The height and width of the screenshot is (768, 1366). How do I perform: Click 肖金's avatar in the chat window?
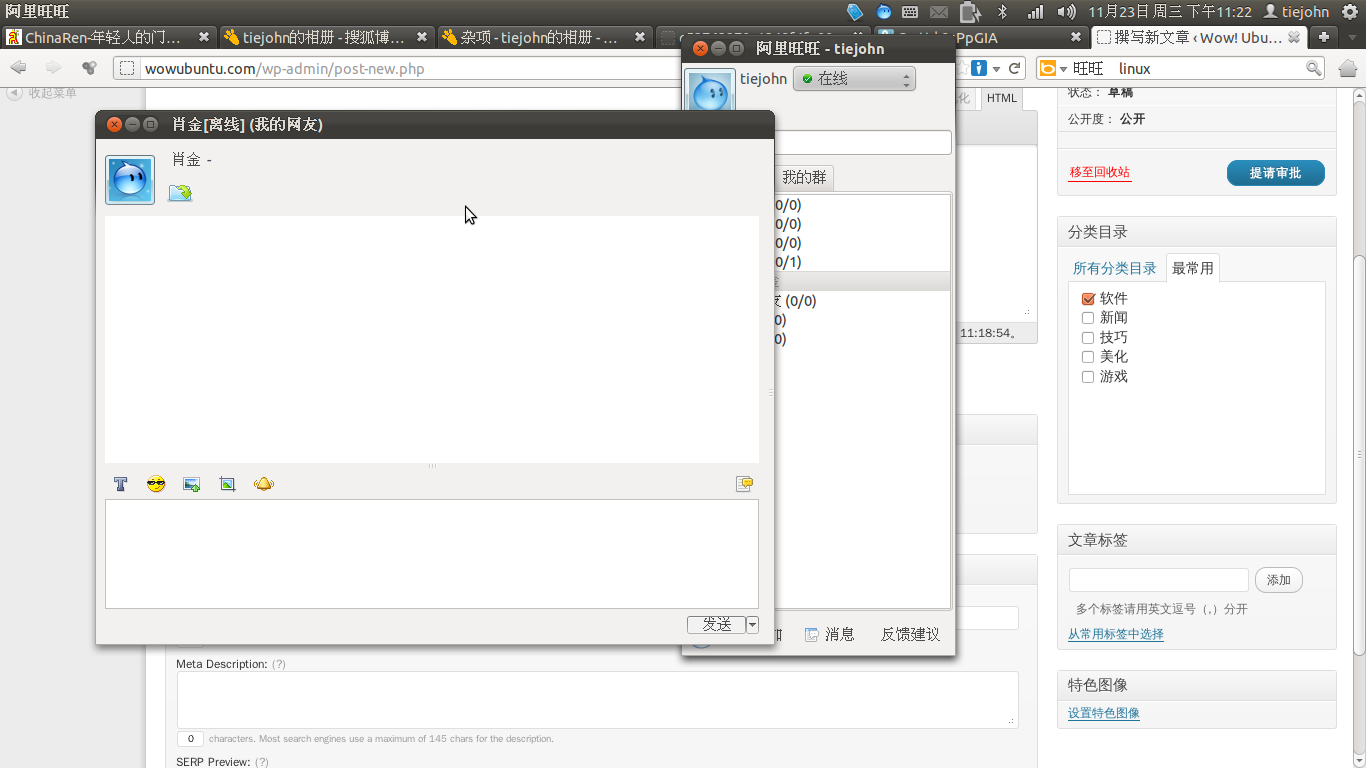coord(130,180)
